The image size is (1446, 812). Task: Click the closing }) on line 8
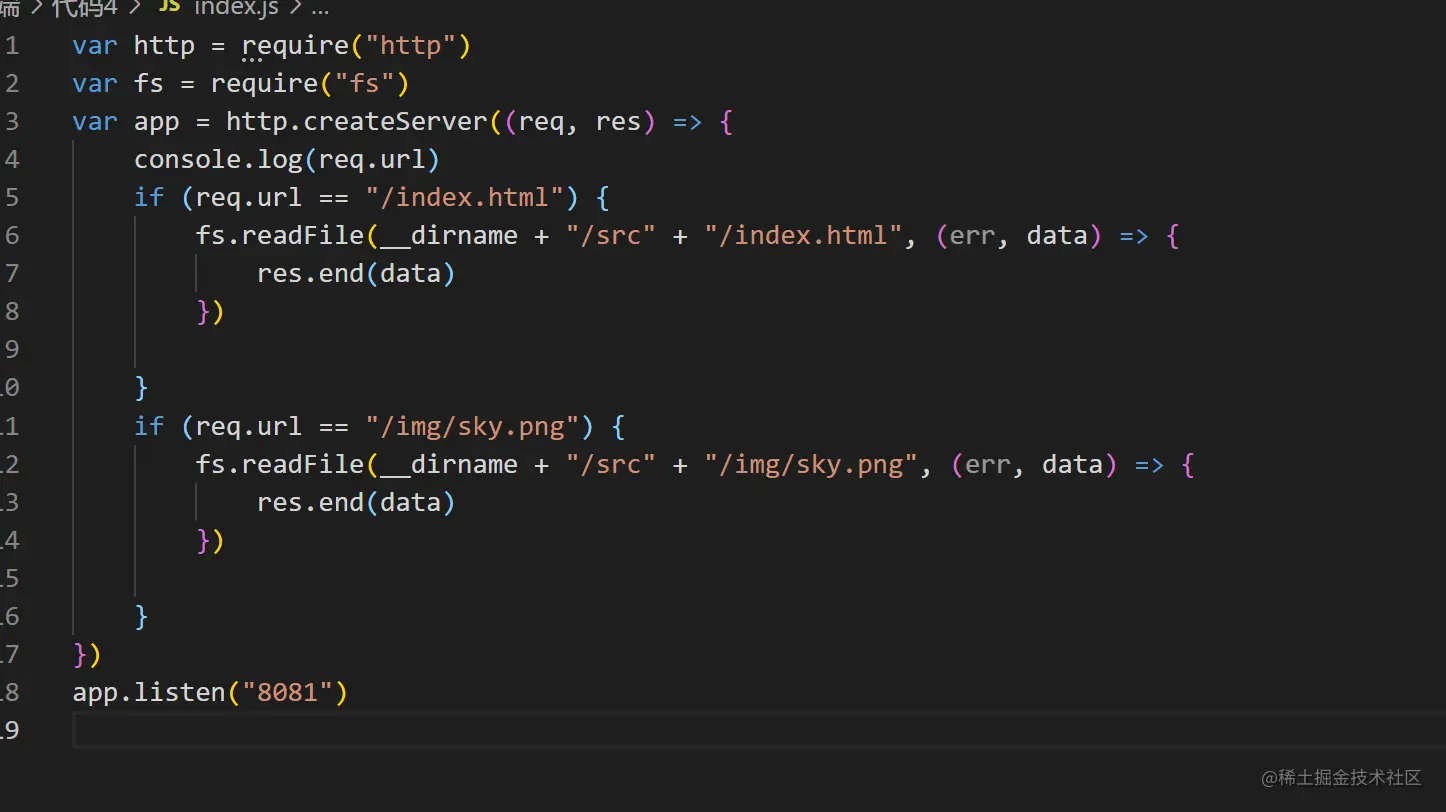pos(210,312)
